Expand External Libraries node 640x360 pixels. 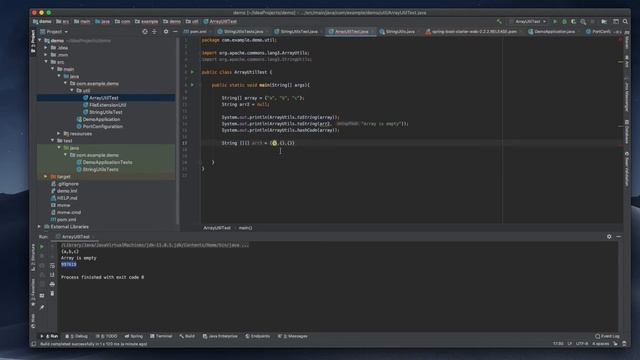point(40,227)
